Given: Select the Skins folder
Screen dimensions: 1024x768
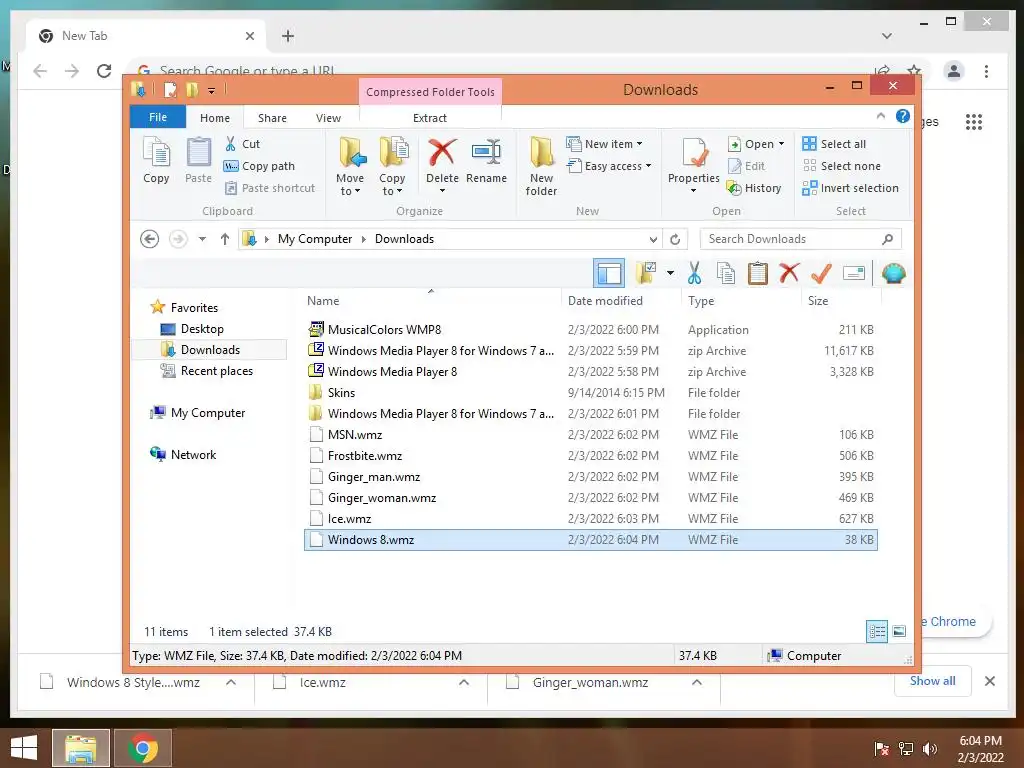Looking at the screenshot, I should 591,392.
